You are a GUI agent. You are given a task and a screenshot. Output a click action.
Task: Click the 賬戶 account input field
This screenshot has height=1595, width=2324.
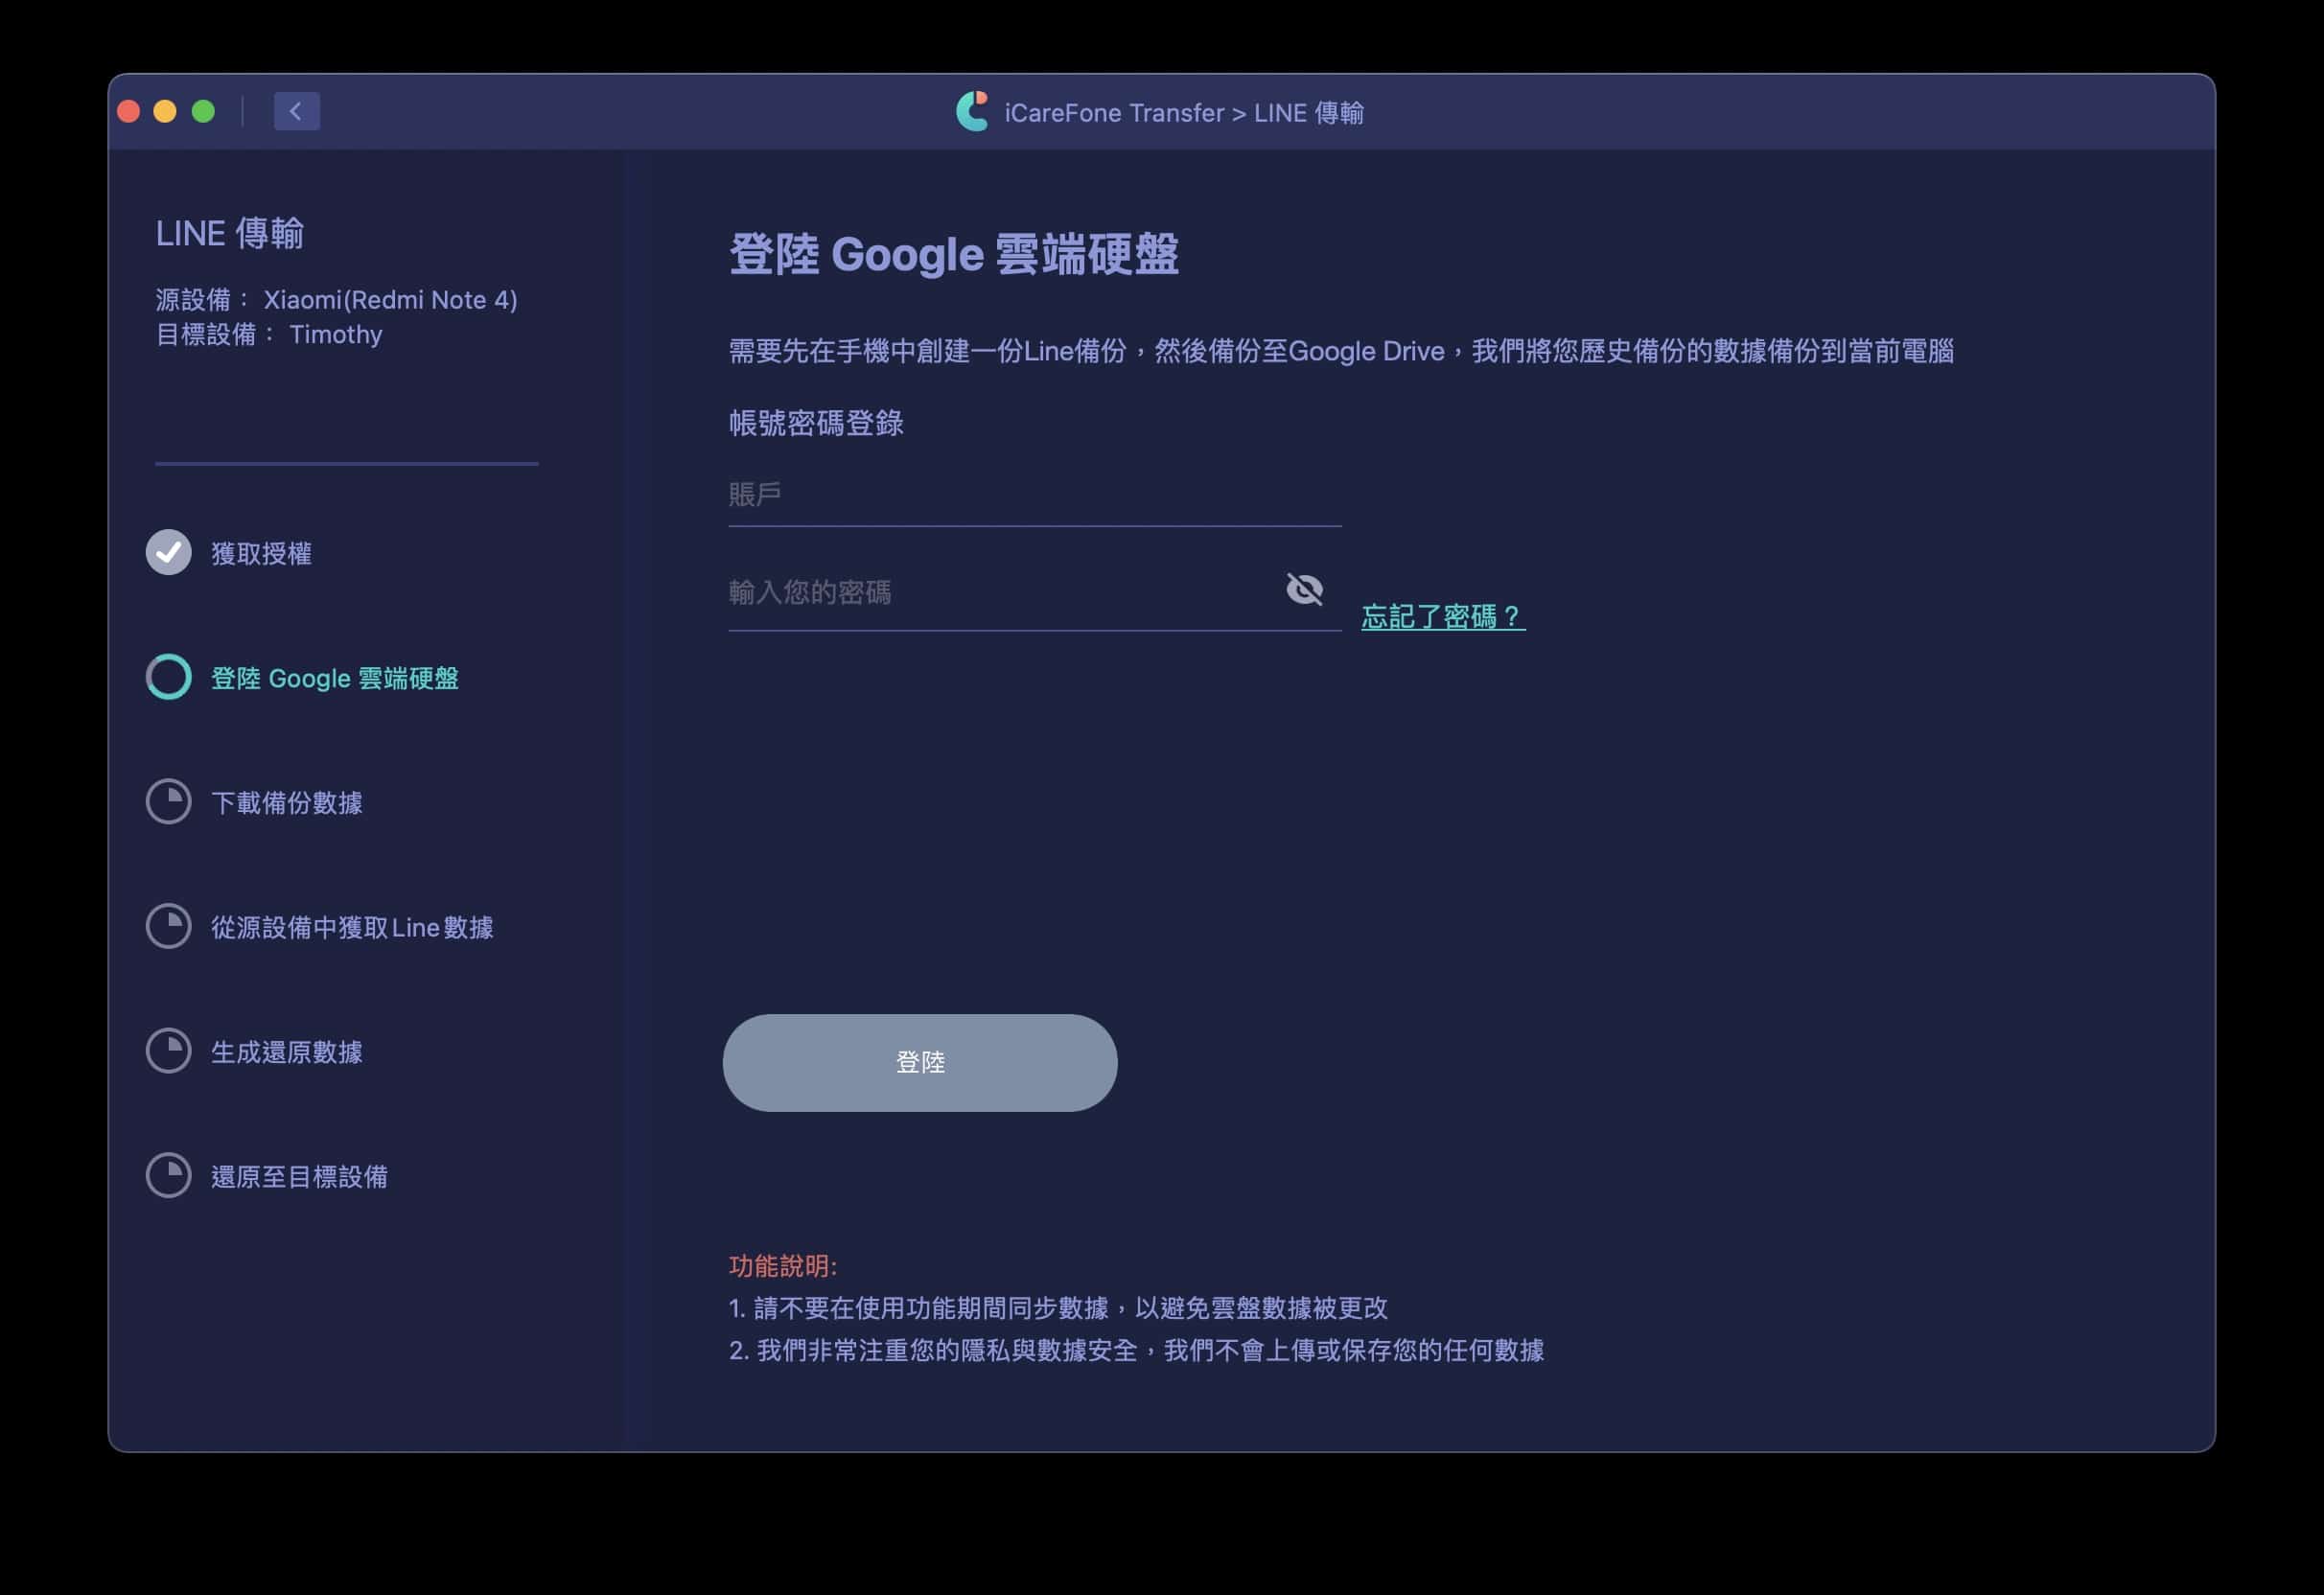point(1033,495)
